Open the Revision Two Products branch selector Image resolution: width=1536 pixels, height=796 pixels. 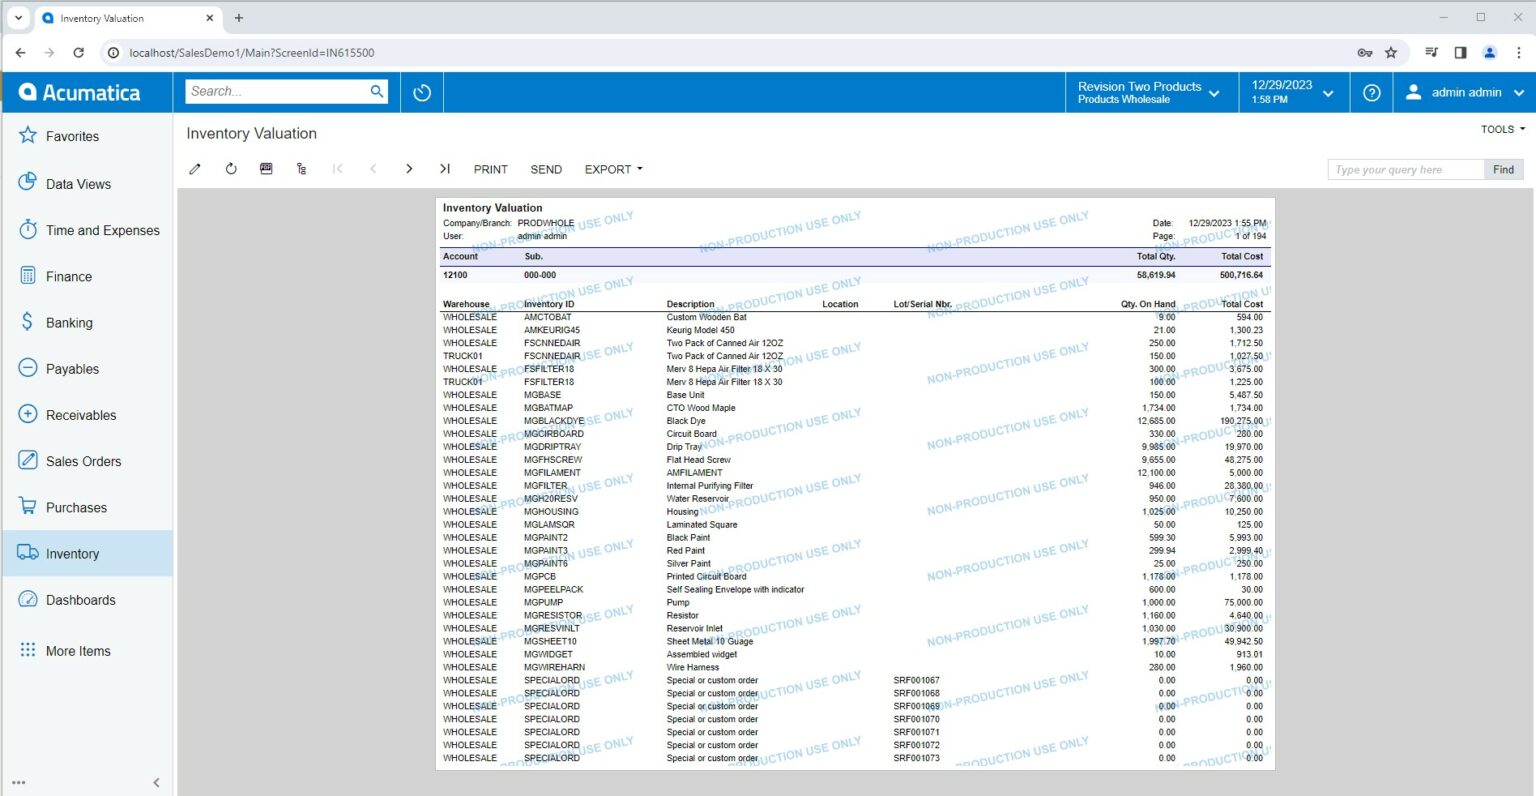pos(1148,93)
